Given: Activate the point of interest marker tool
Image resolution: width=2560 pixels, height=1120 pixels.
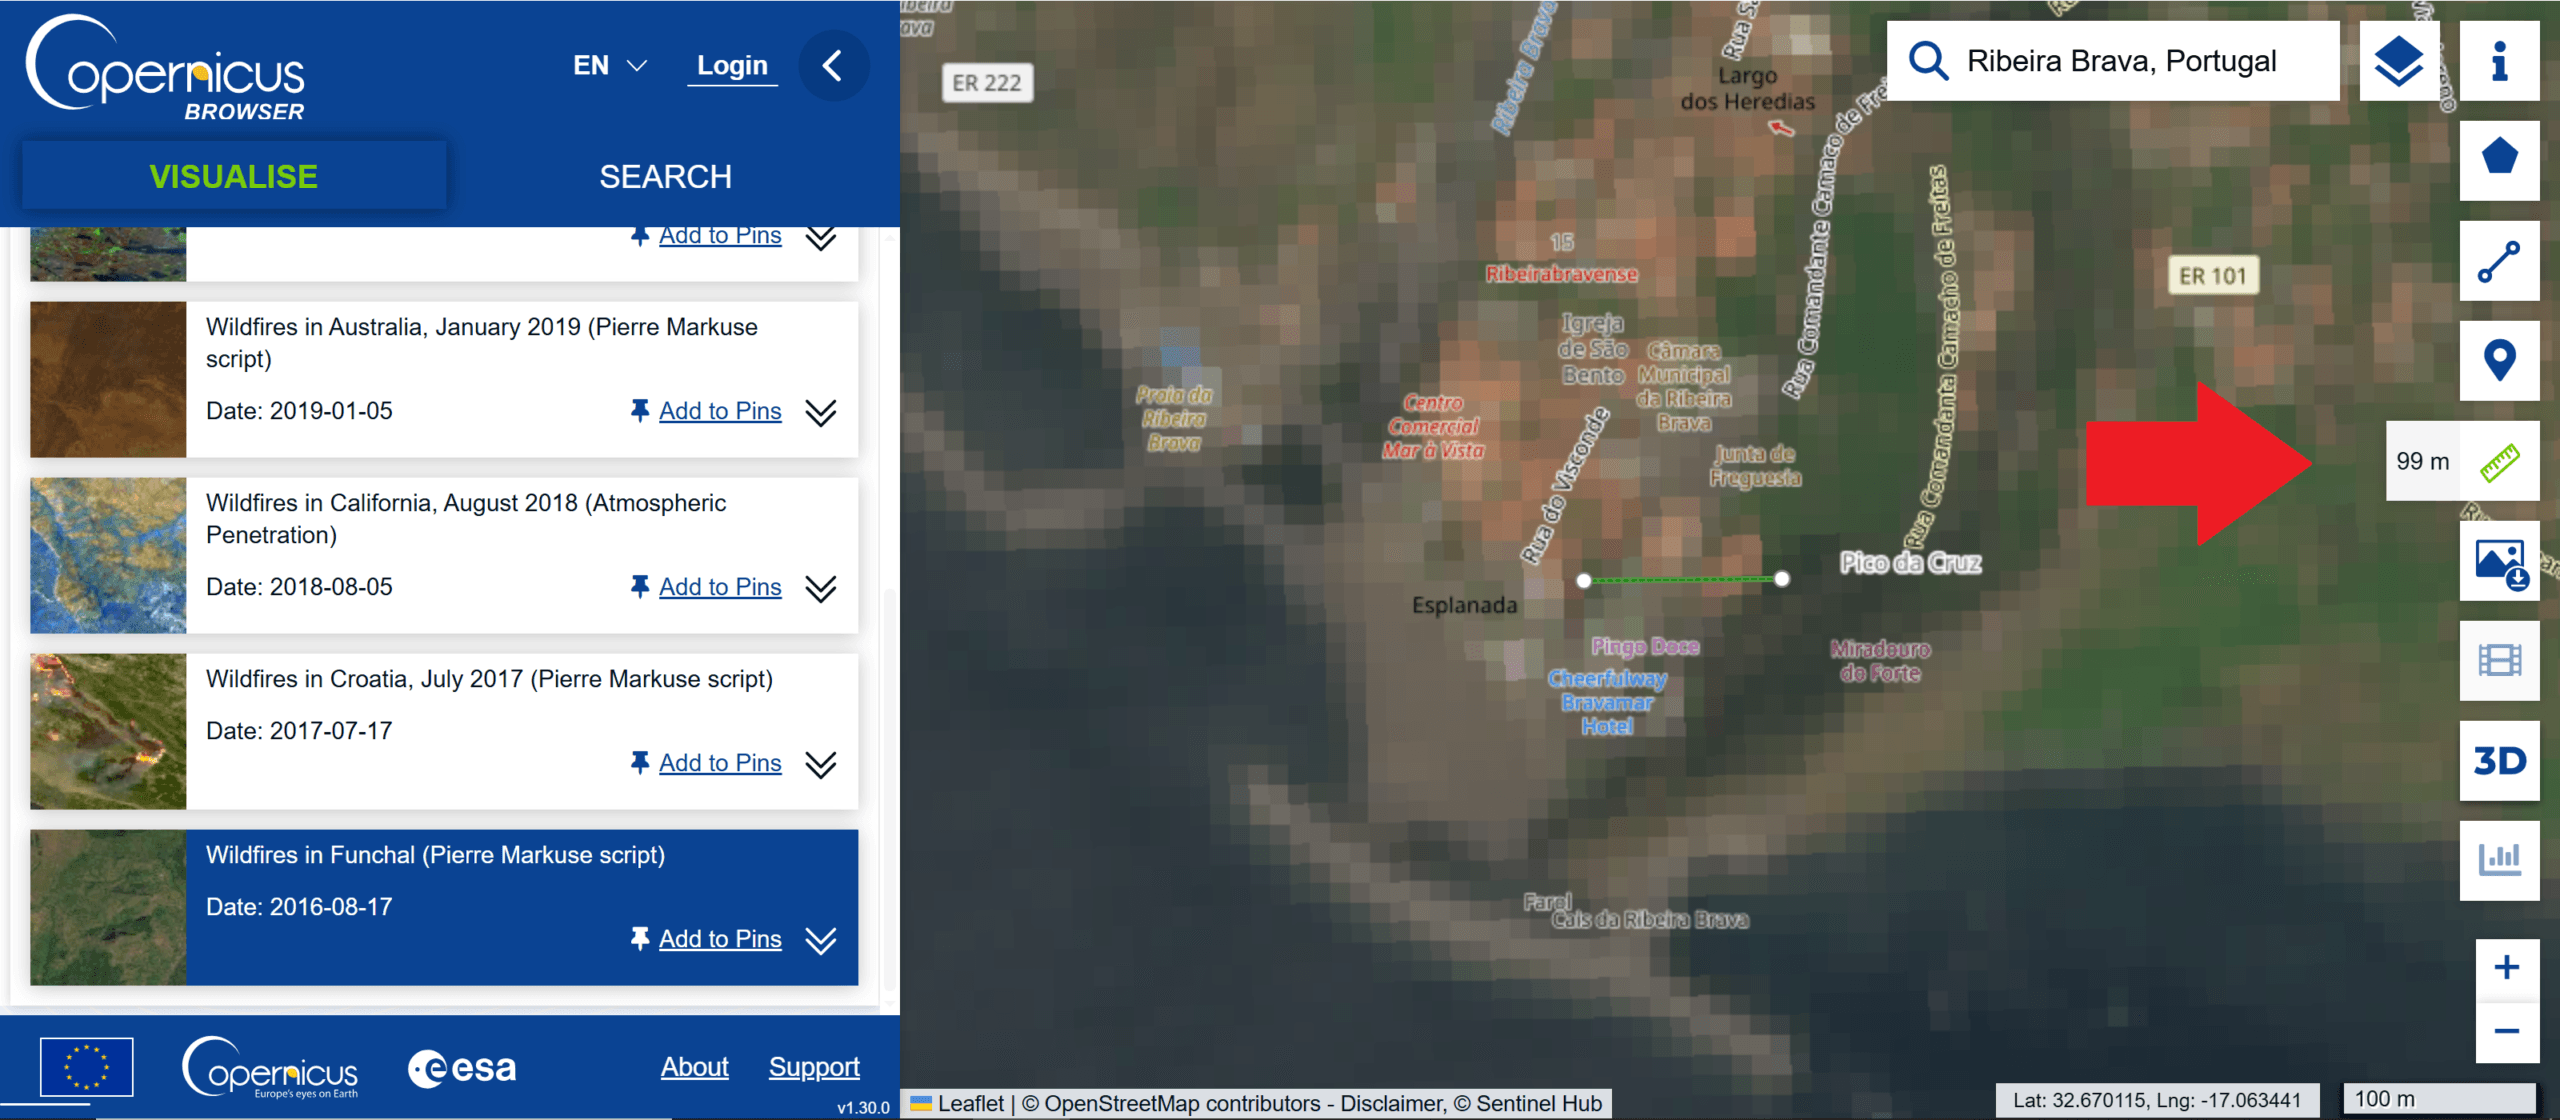Looking at the screenshot, I should (x=2498, y=360).
